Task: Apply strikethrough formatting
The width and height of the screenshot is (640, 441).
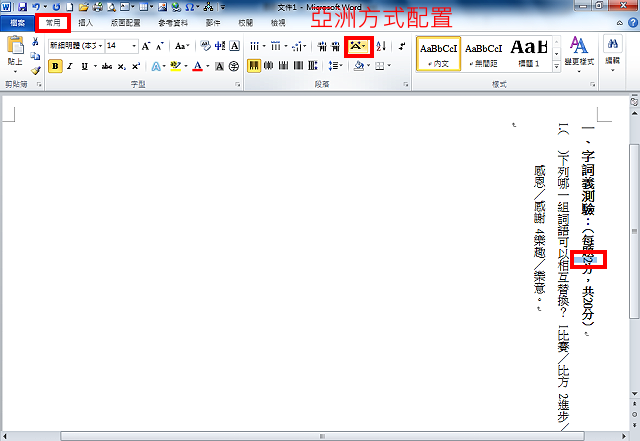Action: coord(107,66)
